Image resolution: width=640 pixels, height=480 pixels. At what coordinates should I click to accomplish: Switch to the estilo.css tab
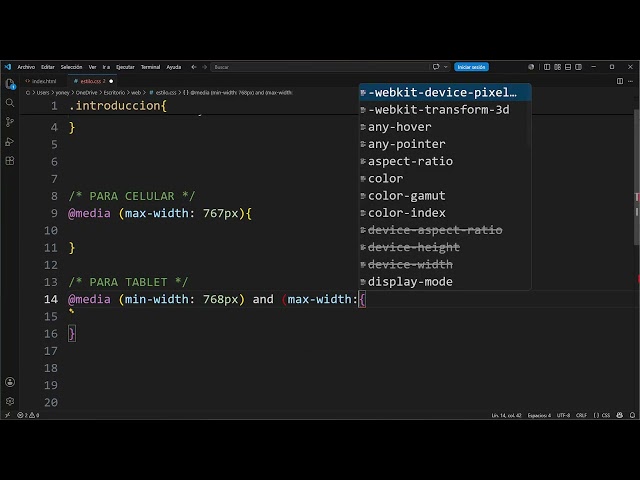90,81
